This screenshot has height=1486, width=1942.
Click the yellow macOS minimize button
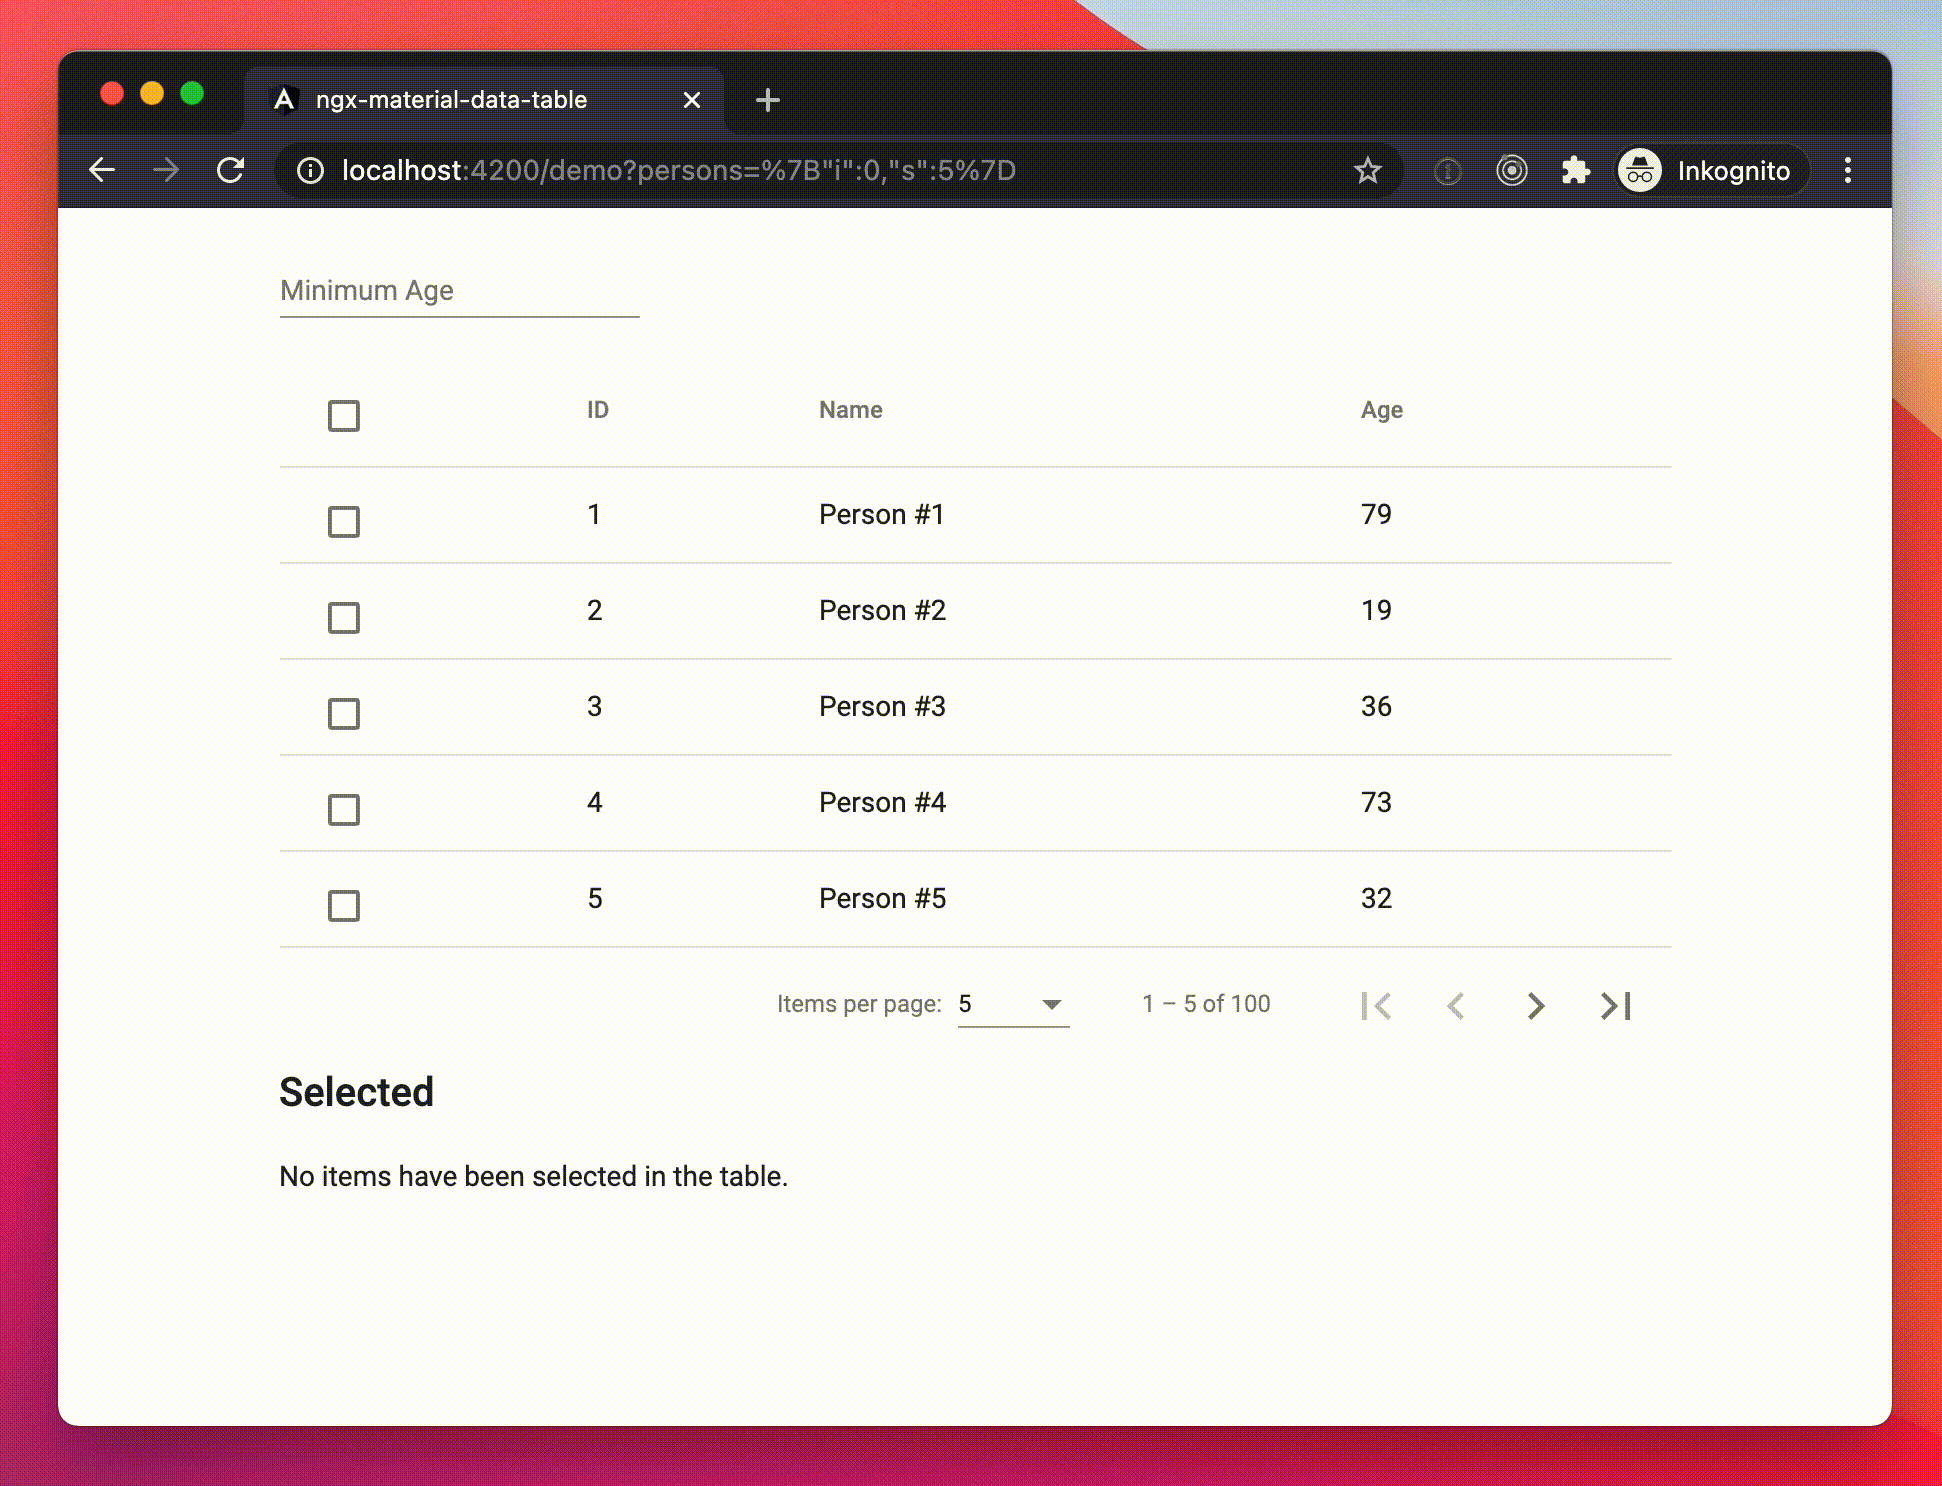click(152, 94)
